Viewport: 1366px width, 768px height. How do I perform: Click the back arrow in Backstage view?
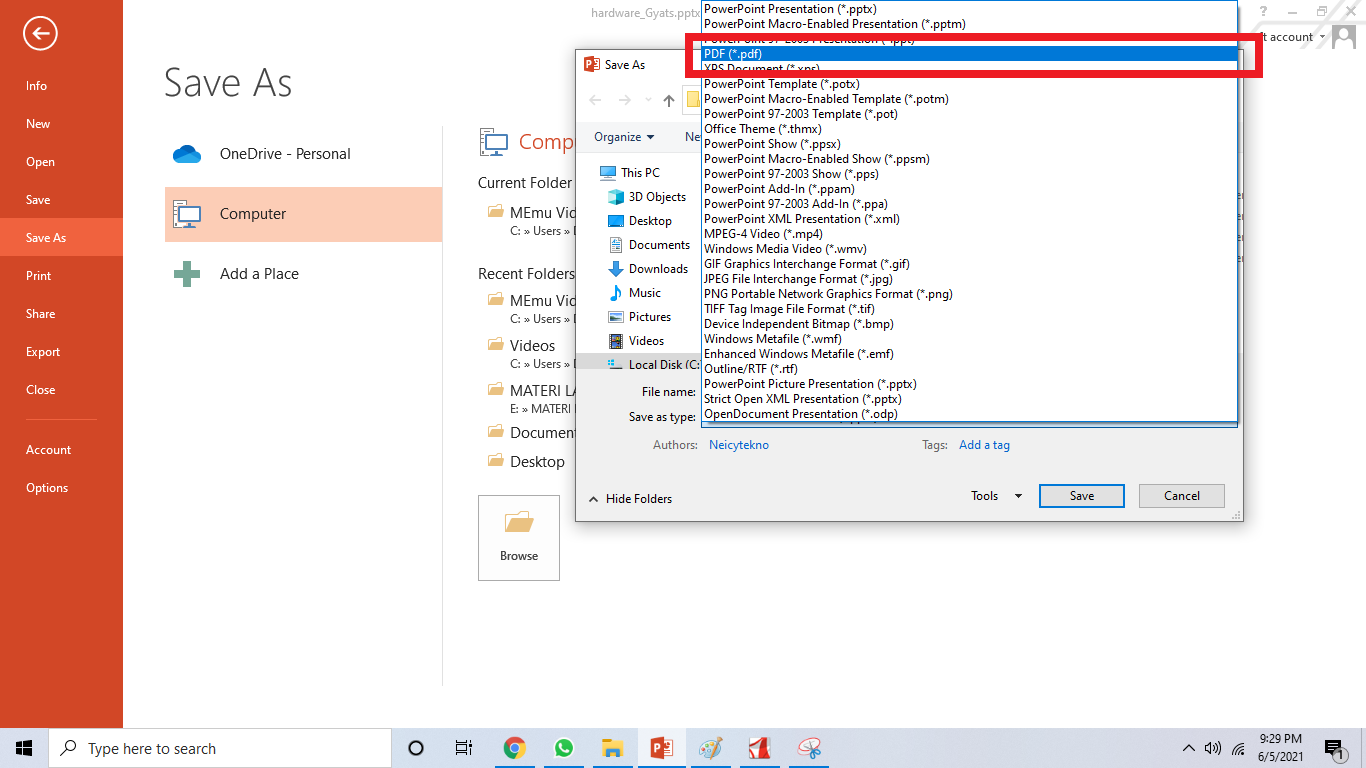pos(40,34)
